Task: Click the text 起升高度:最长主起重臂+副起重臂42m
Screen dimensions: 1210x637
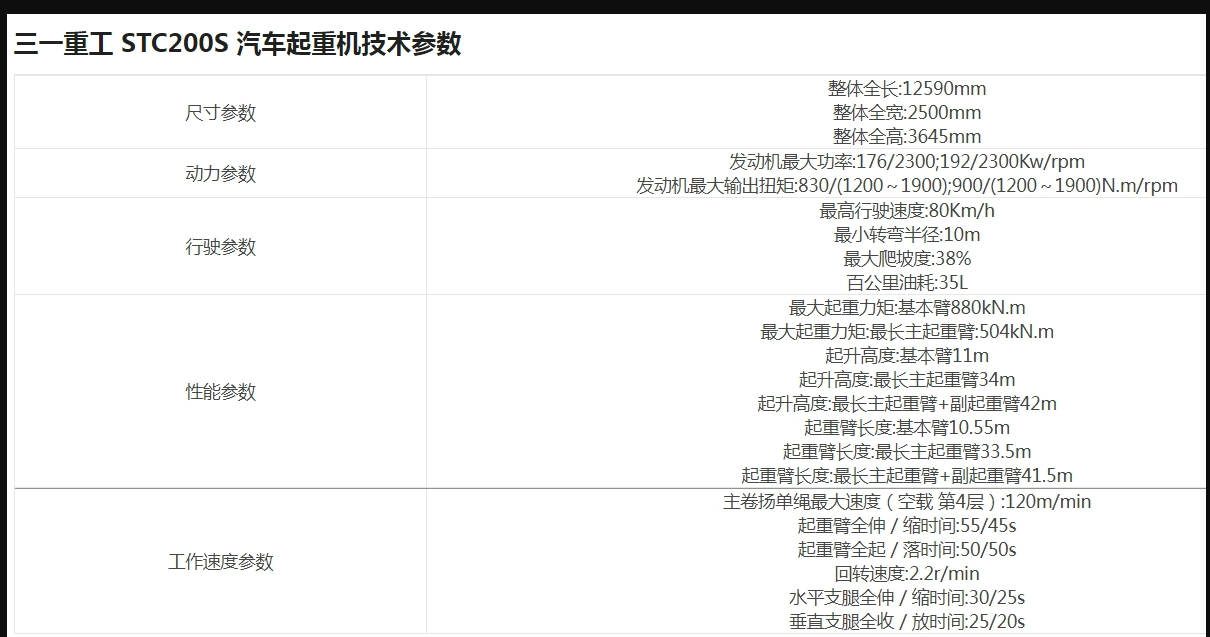Action: [907, 403]
